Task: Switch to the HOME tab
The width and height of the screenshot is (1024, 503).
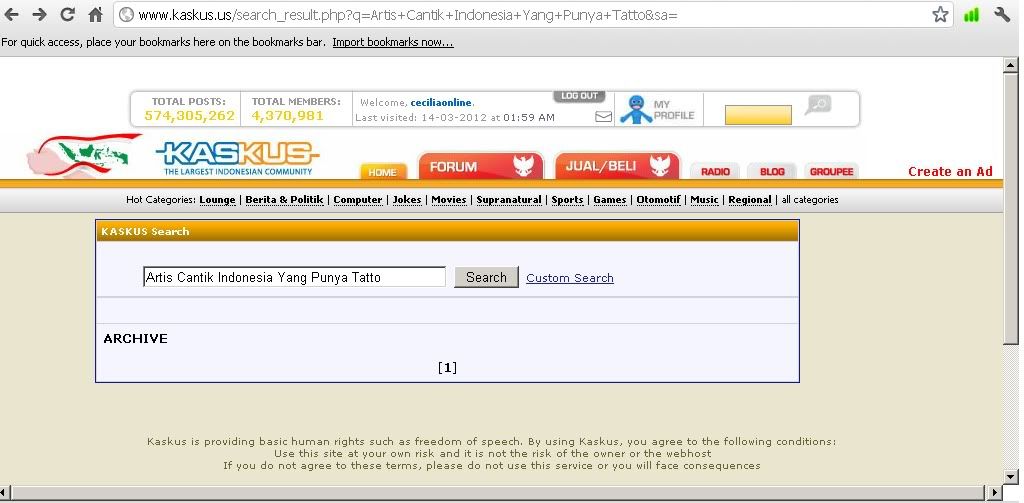Action: pyautogui.click(x=383, y=172)
